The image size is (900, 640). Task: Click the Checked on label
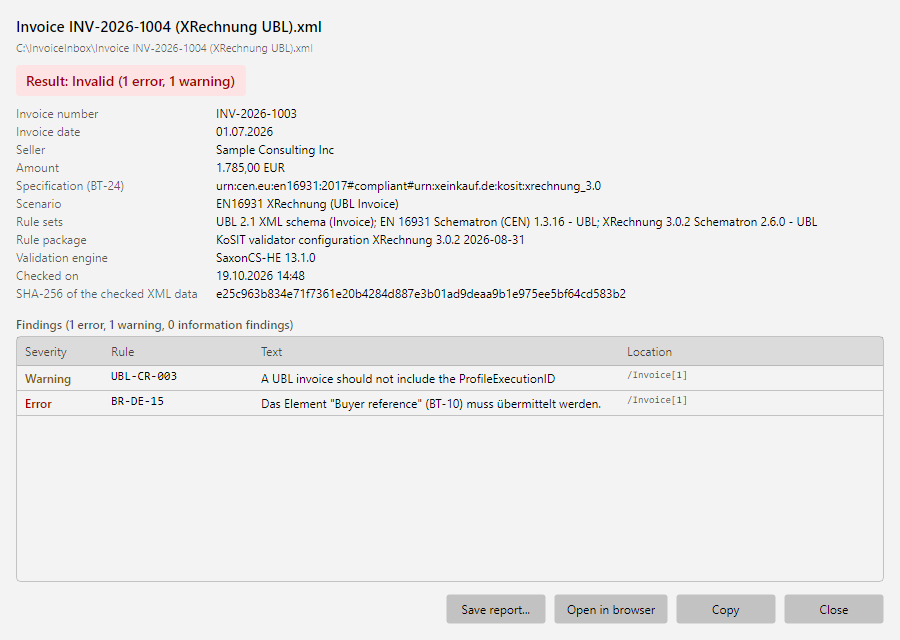(x=47, y=276)
